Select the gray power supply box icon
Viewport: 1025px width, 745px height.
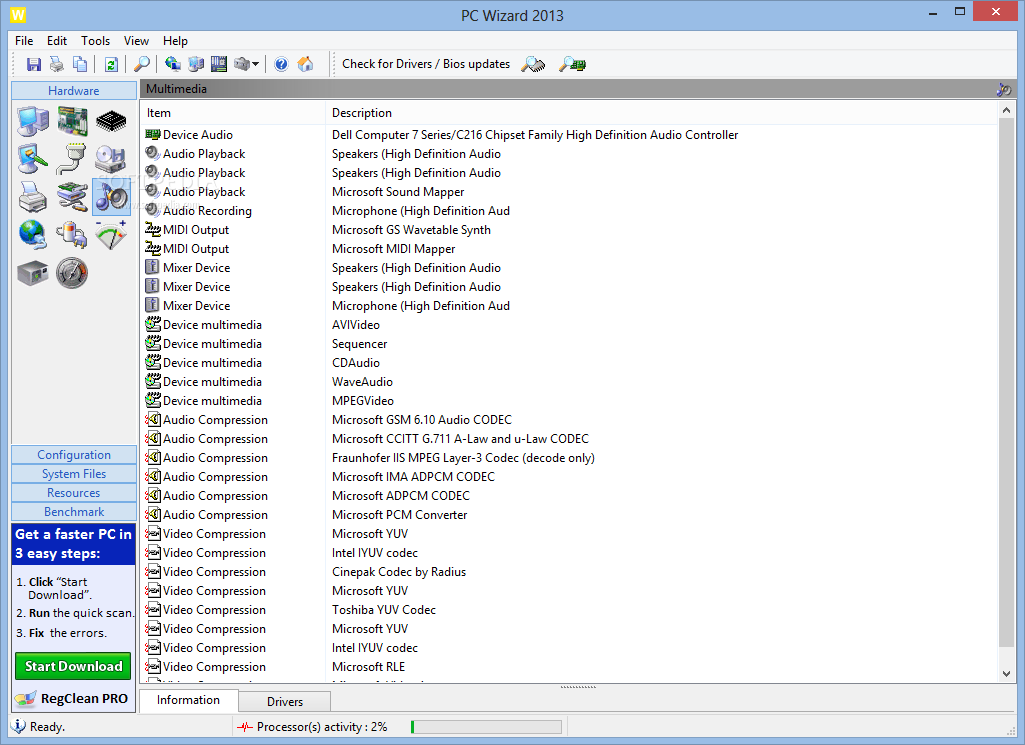coord(33,273)
